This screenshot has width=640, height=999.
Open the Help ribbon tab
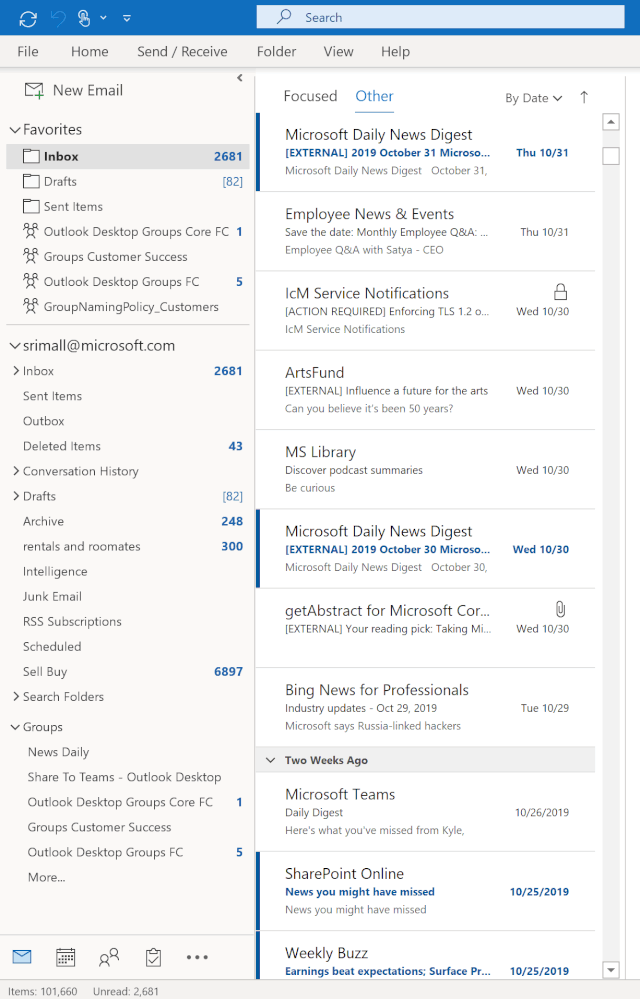(395, 52)
